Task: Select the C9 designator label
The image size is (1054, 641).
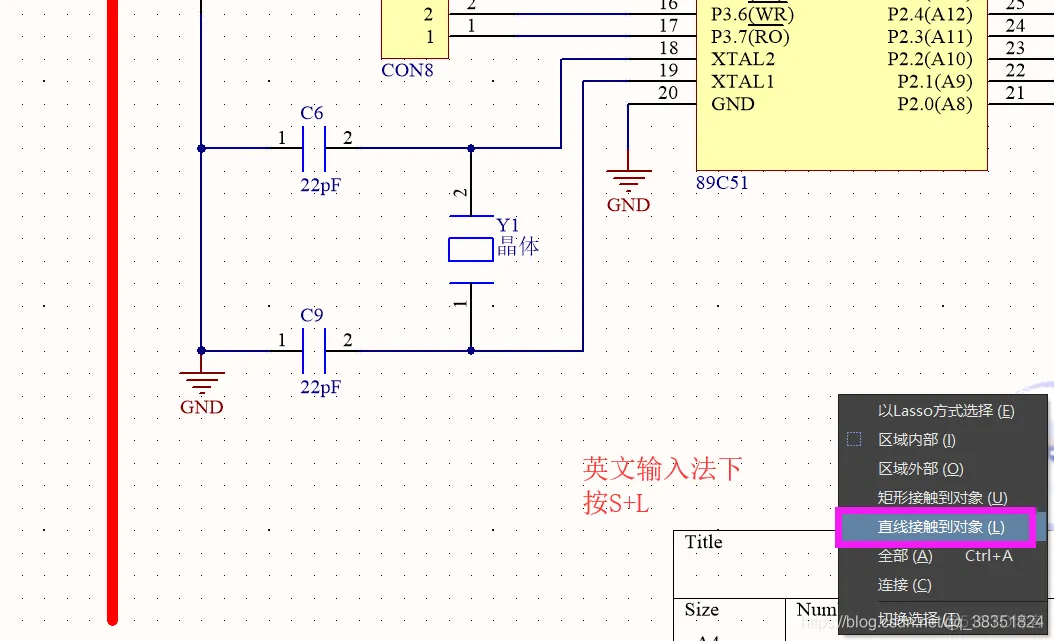Action: 312,315
